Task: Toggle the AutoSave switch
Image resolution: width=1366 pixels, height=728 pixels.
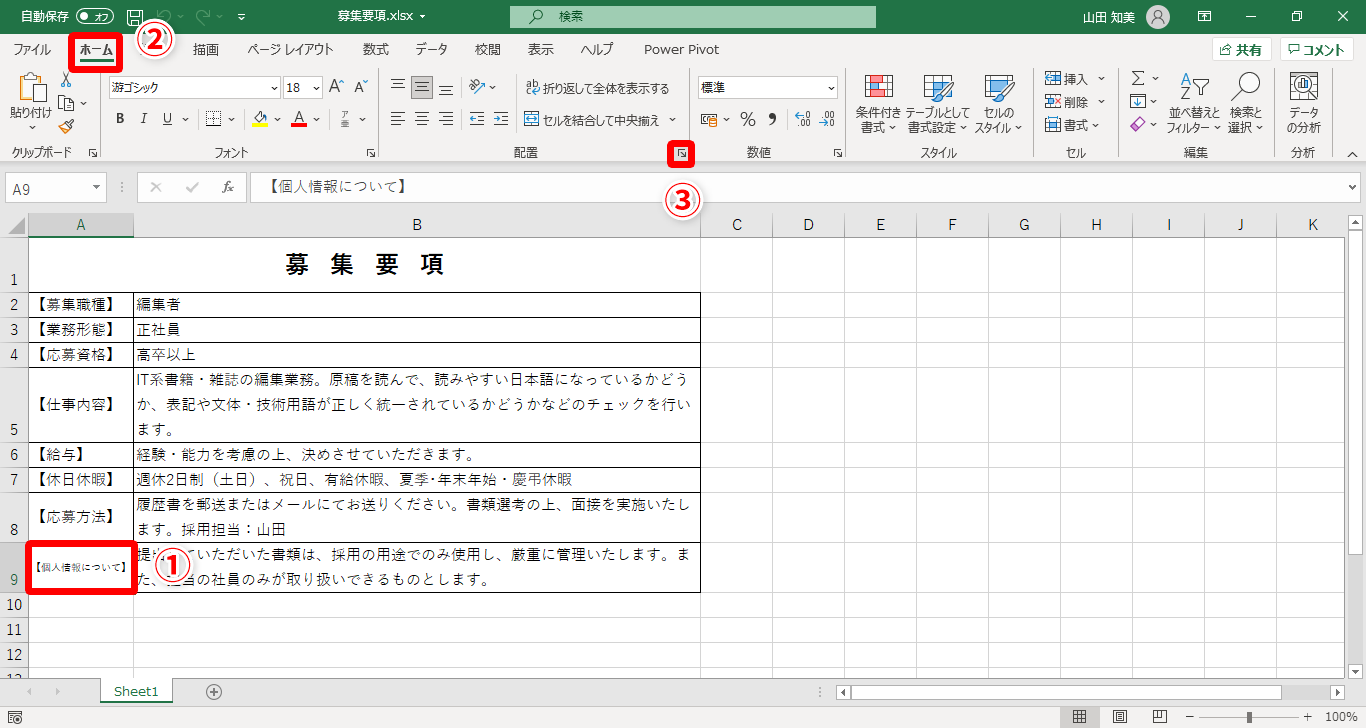Action: 95,17
